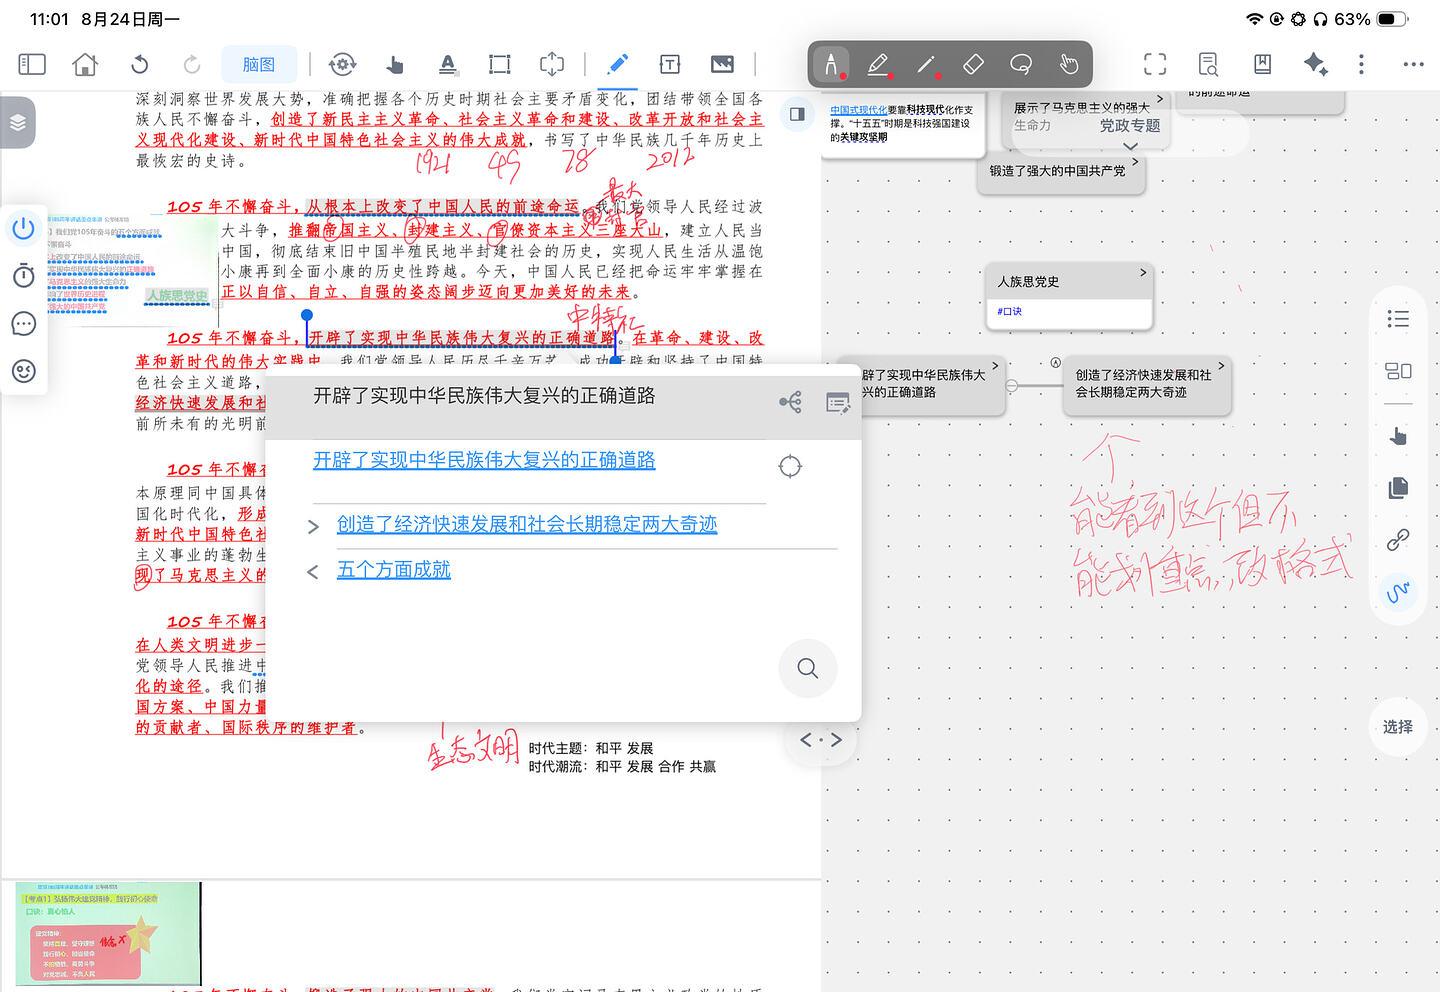
Task: Select the eraser tool
Action: [x=973, y=65]
